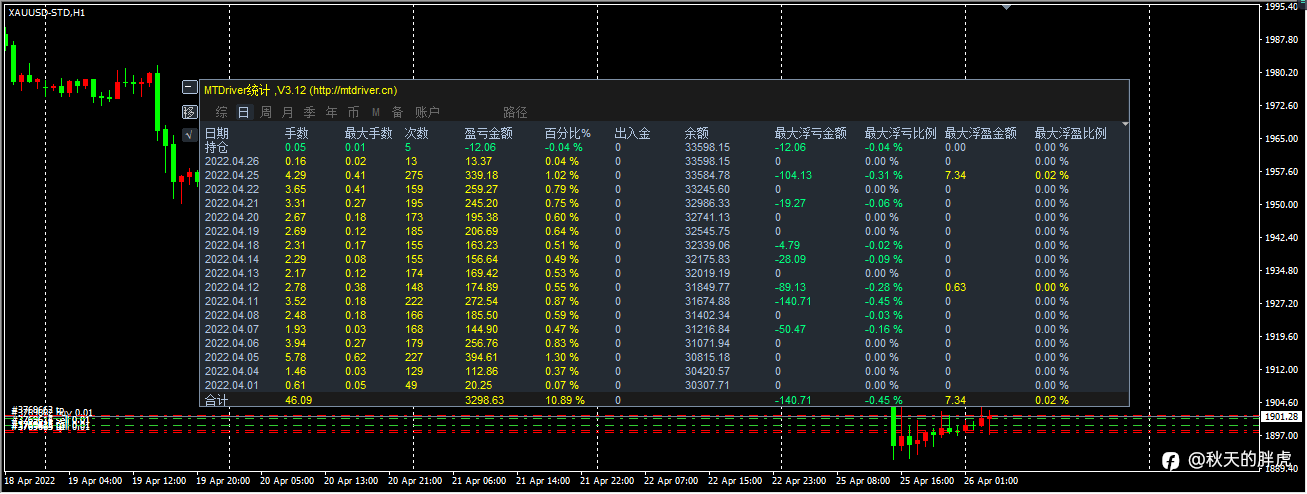Screen dimensions: 1307x494
Task: Select the 账户 account tab
Action: pyautogui.click(x=427, y=113)
